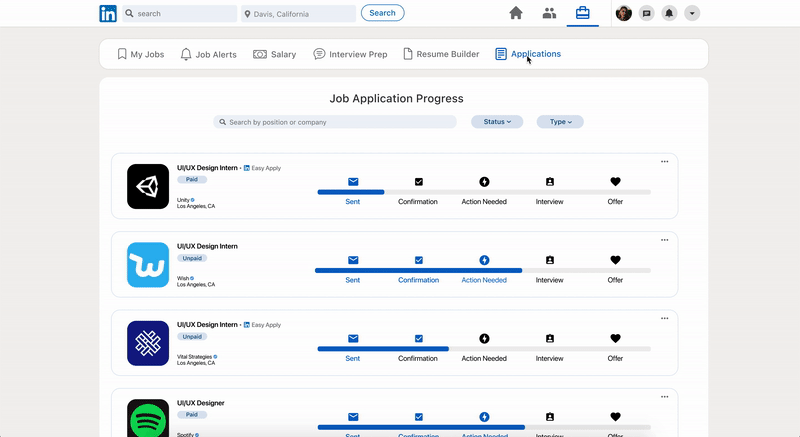The height and width of the screenshot is (437, 800).
Task: Click the Sent envelope icon for Spotify
Action: 353,417
